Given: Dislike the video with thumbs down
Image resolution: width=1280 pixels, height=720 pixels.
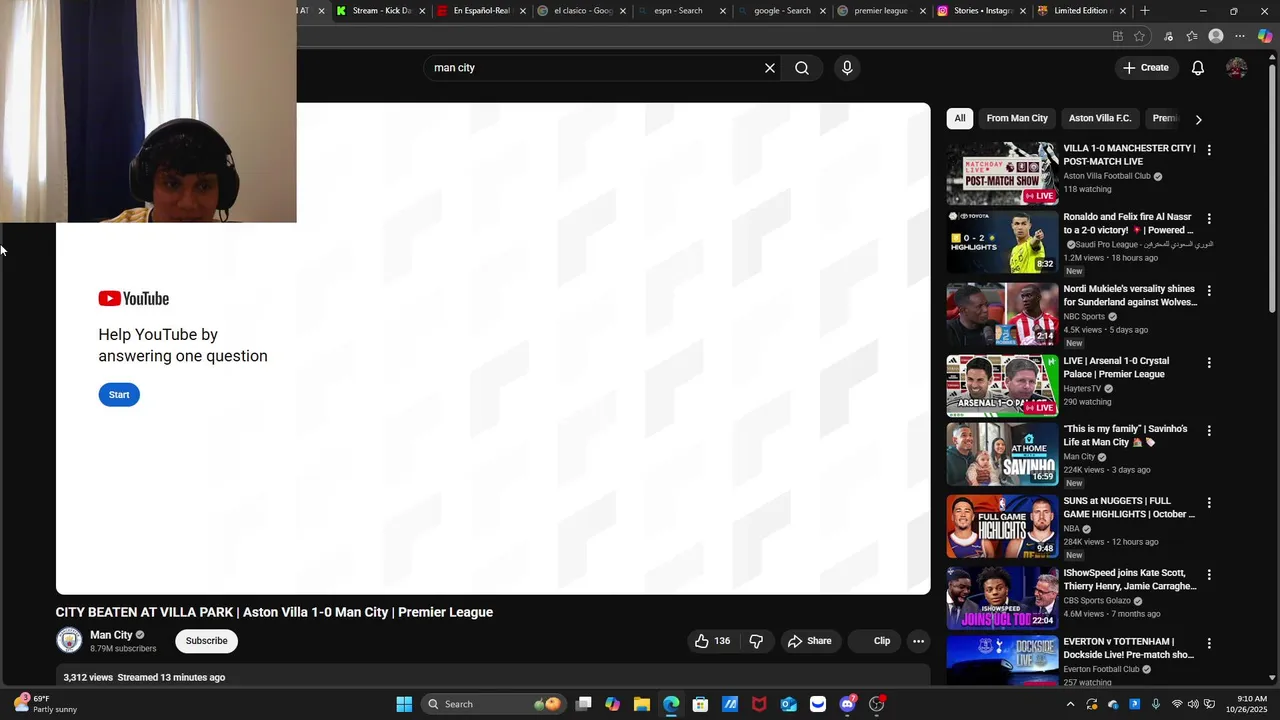Looking at the screenshot, I should tap(756, 641).
